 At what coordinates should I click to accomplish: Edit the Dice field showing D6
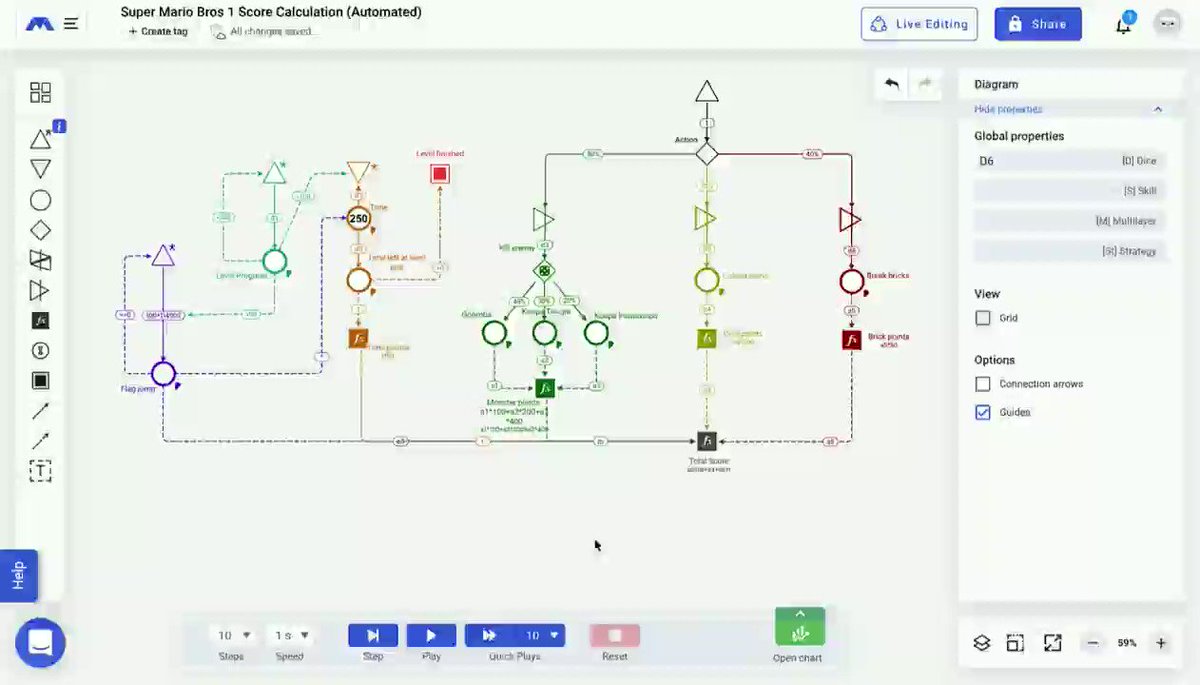point(1068,161)
